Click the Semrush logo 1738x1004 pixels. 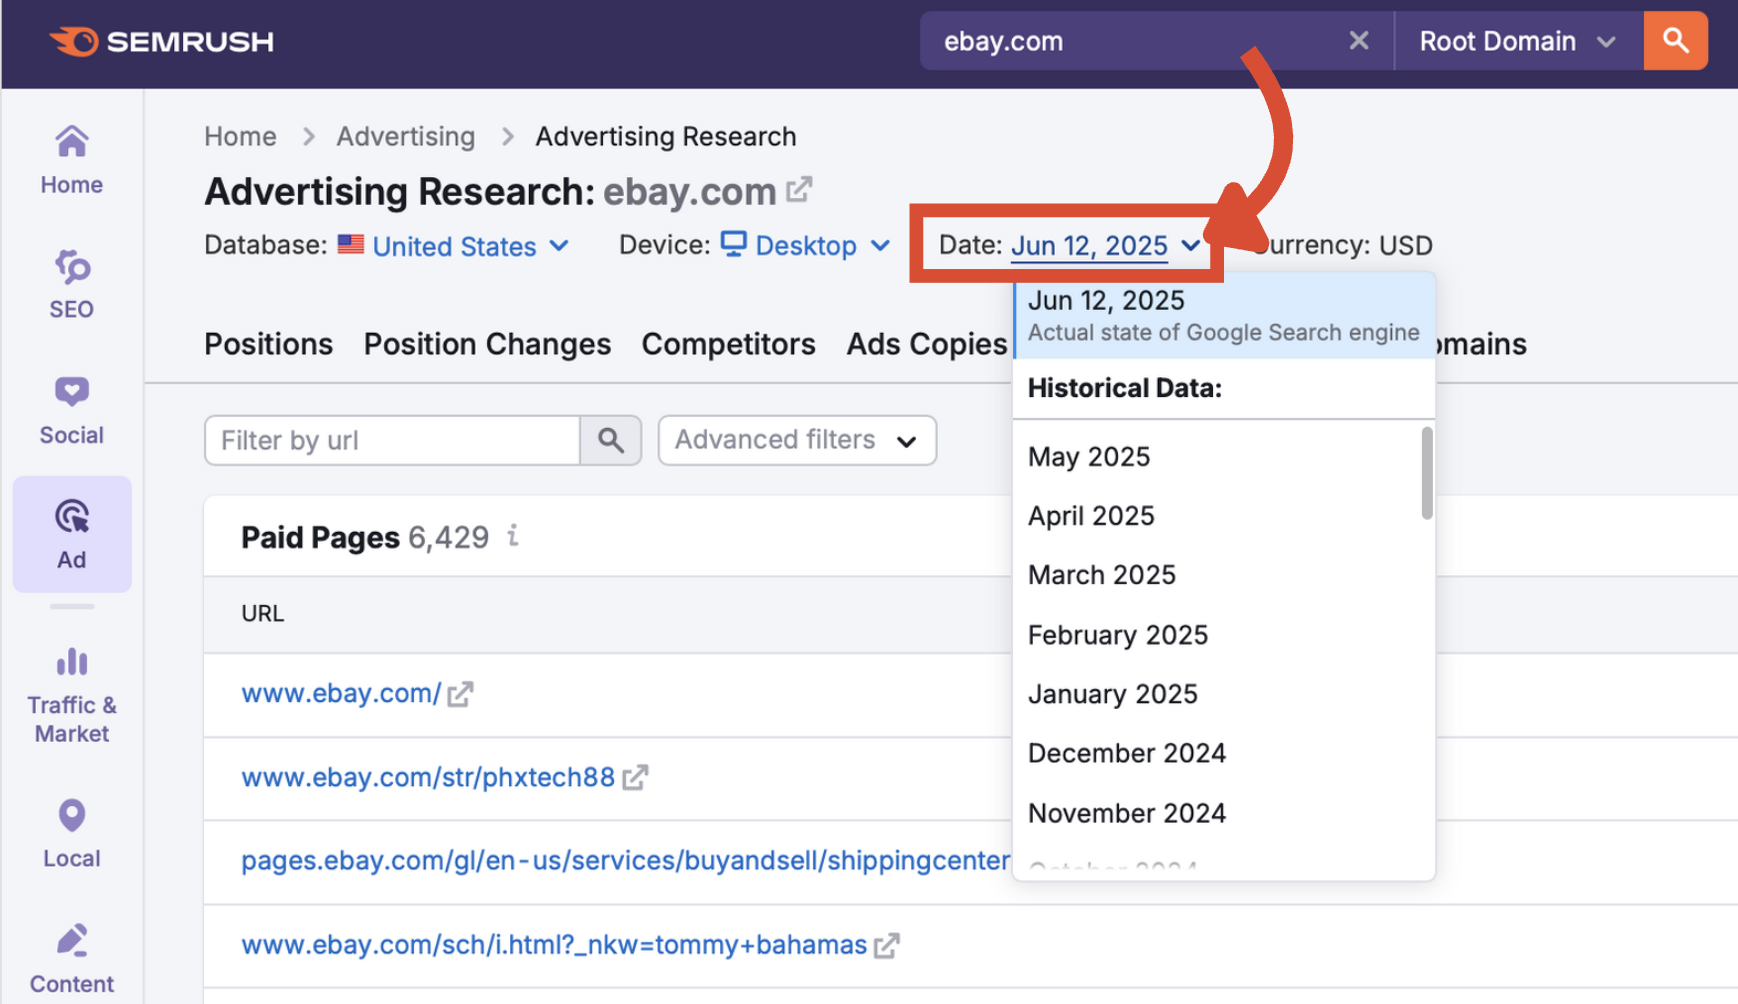tap(161, 41)
